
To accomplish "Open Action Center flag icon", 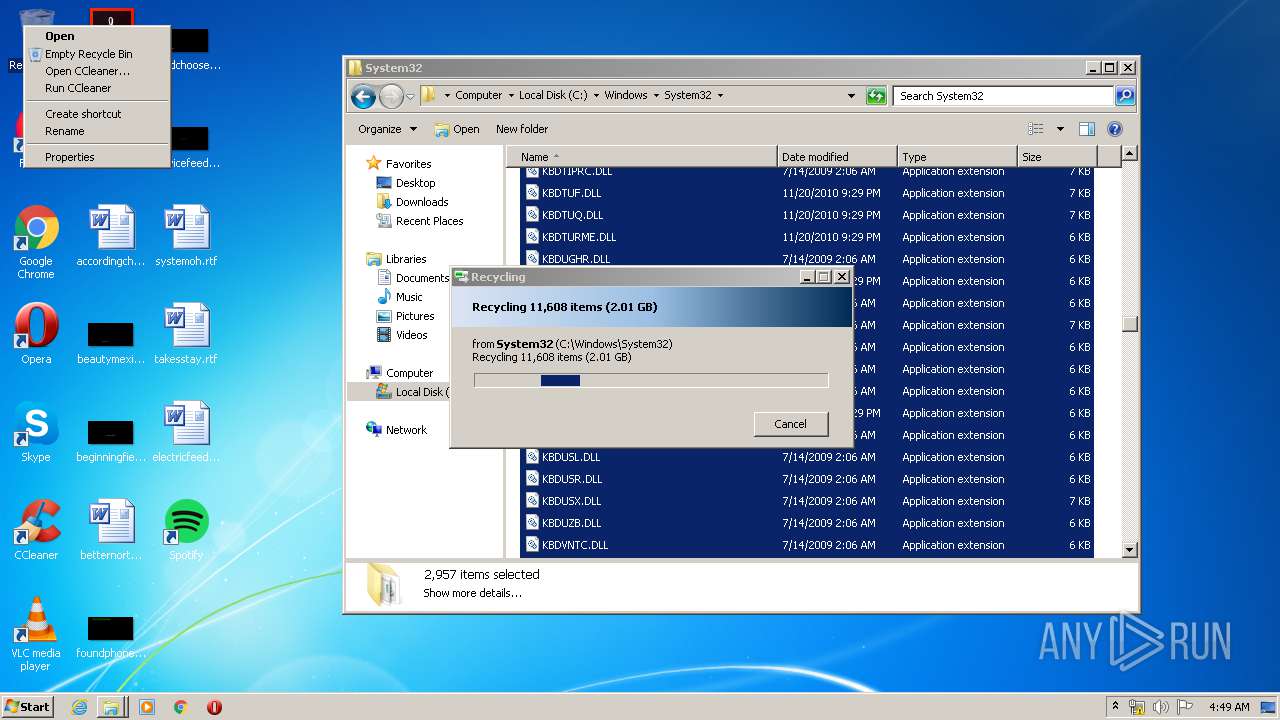I will pyautogui.click(x=1185, y=707).
